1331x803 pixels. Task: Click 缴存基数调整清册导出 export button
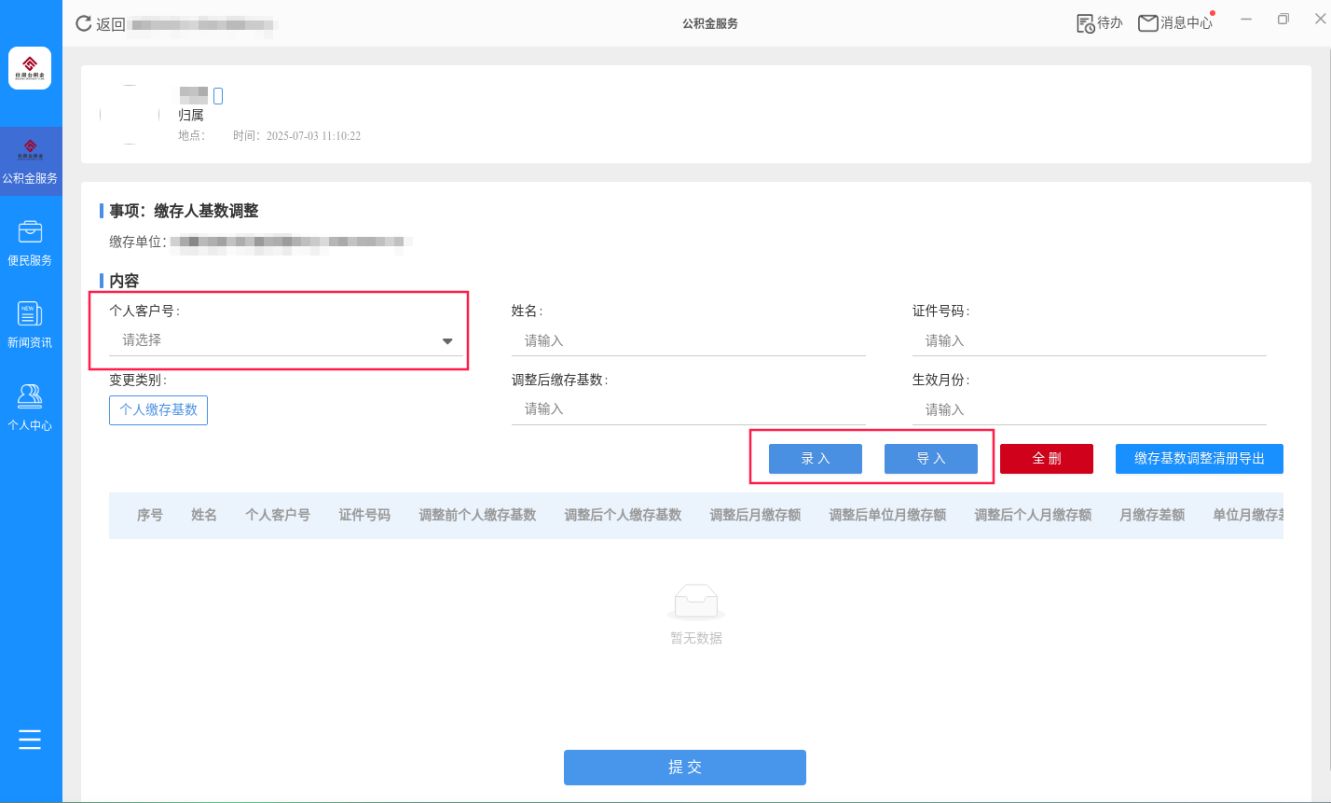[x=1199, y=459]
